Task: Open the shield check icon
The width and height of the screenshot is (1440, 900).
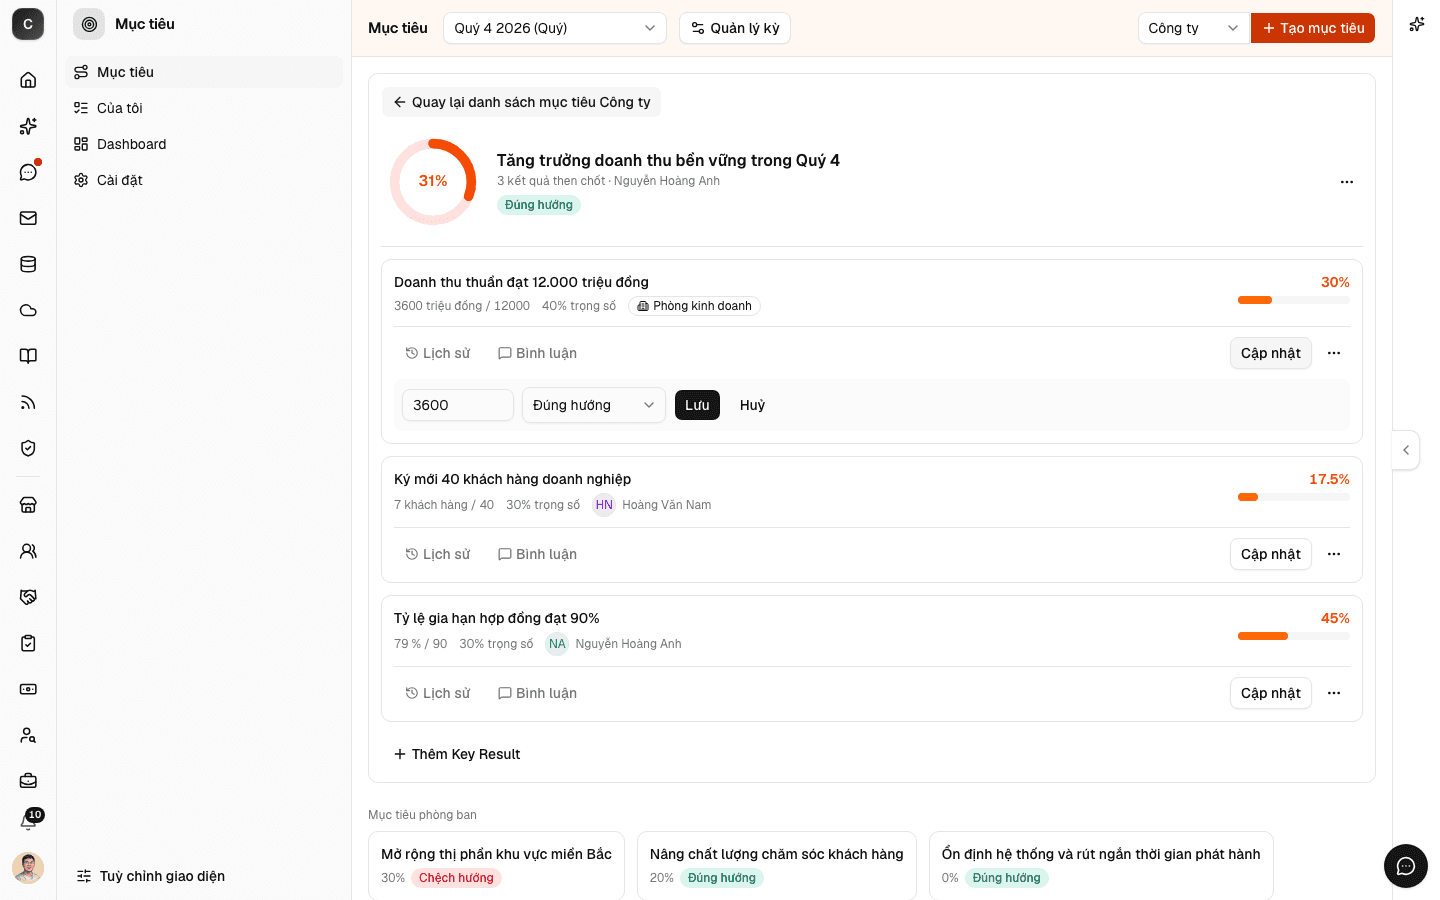Action: click(x=28, y=448)
